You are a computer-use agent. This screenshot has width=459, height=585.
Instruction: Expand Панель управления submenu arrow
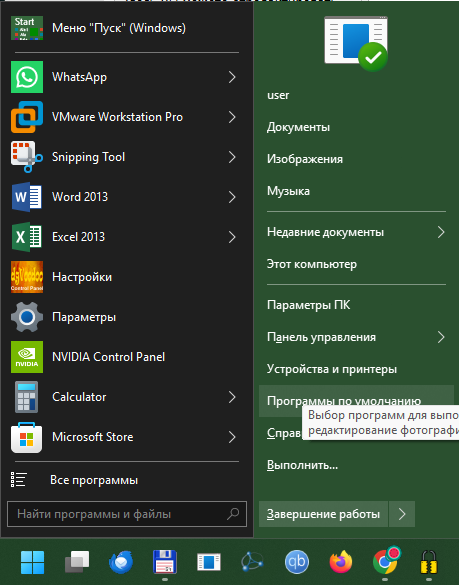(441, 337)
